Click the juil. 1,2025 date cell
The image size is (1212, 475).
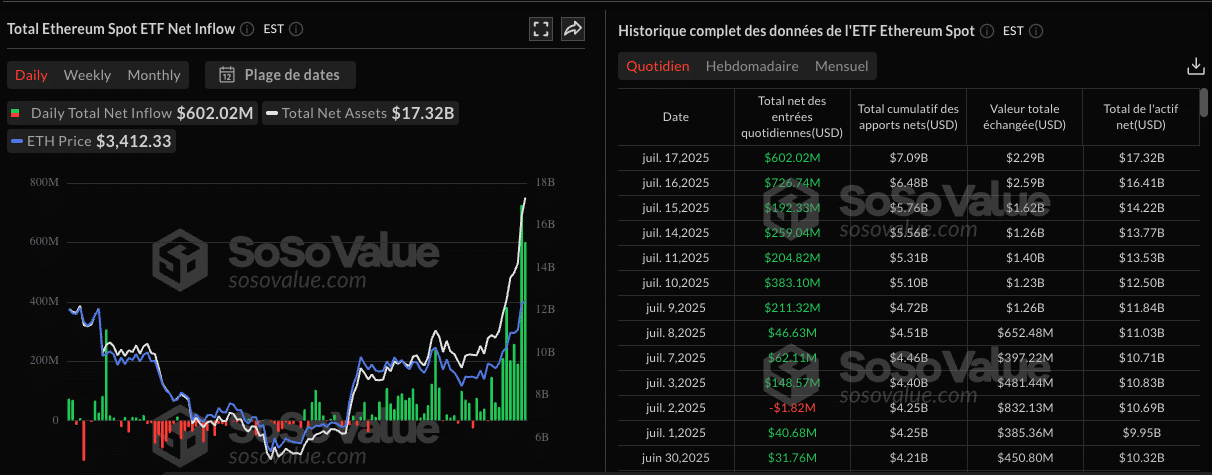pos(676,433)
